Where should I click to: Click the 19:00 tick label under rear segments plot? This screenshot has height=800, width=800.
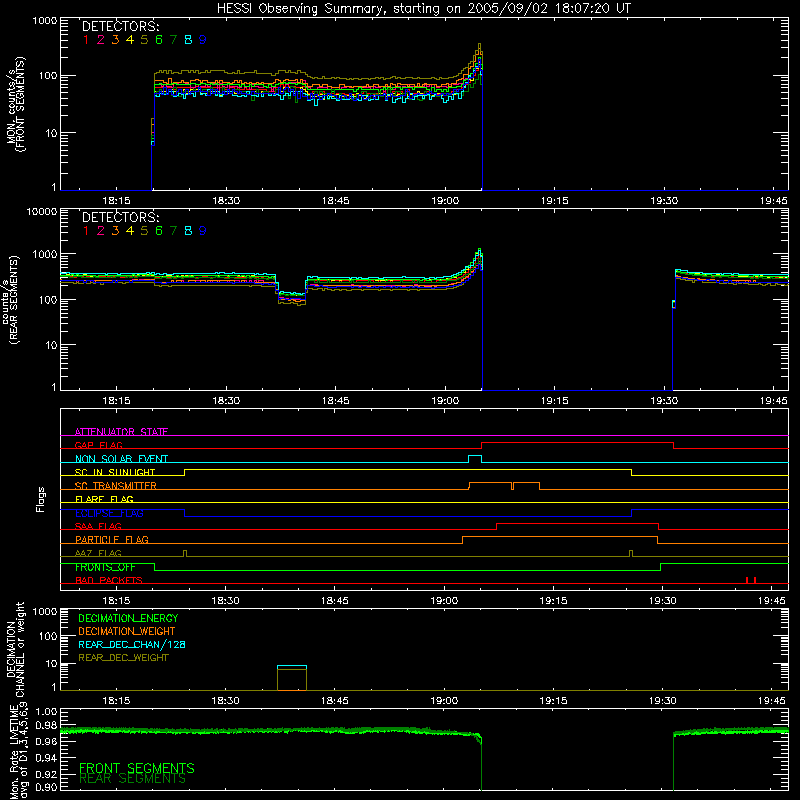445,401
